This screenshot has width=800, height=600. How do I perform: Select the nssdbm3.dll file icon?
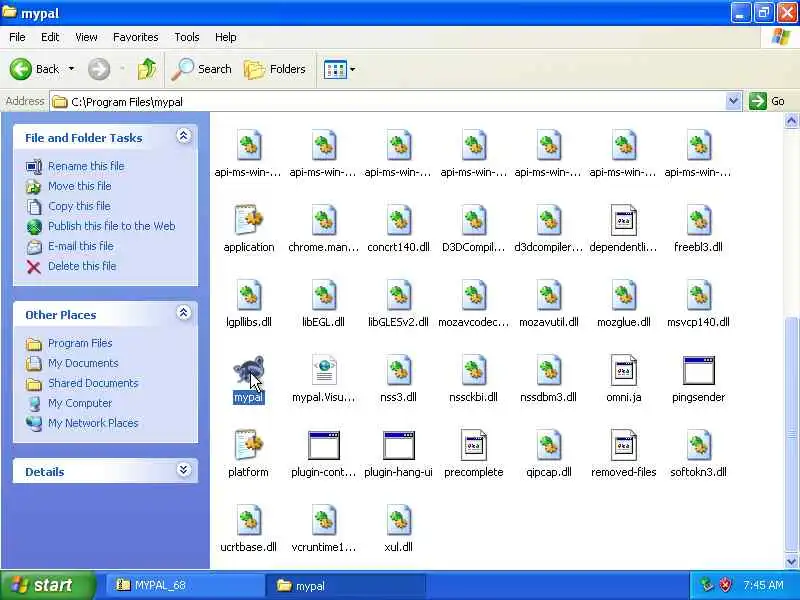pos(548,370)
